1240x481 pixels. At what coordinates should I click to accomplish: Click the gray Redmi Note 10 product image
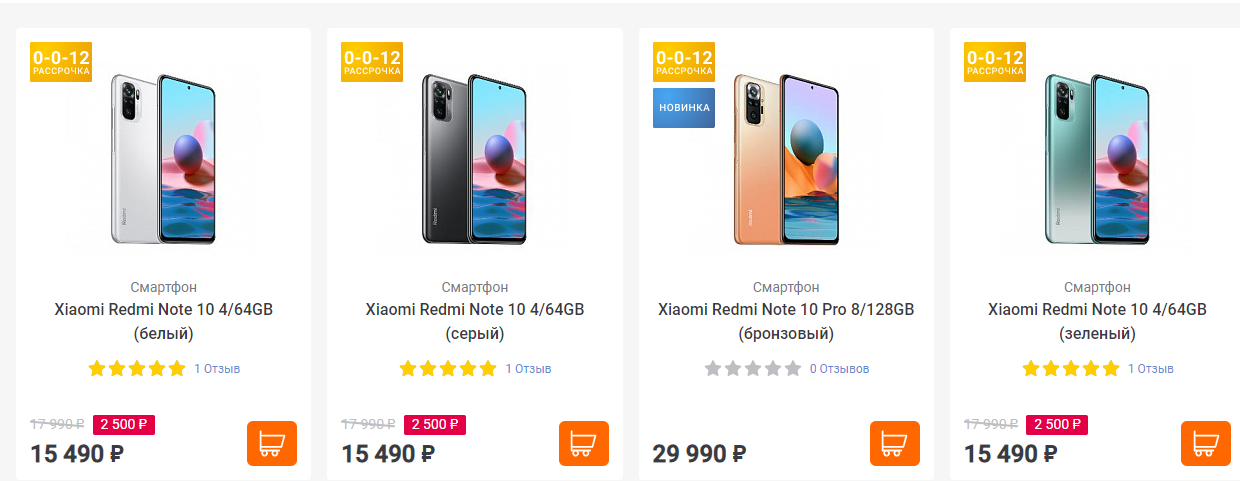[474, 158]
